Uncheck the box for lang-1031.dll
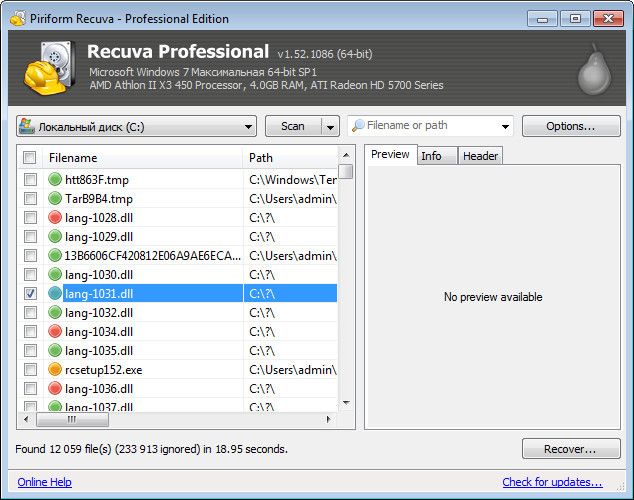The width and height of the screenshot is (634, 500). [x=30, y=293]
